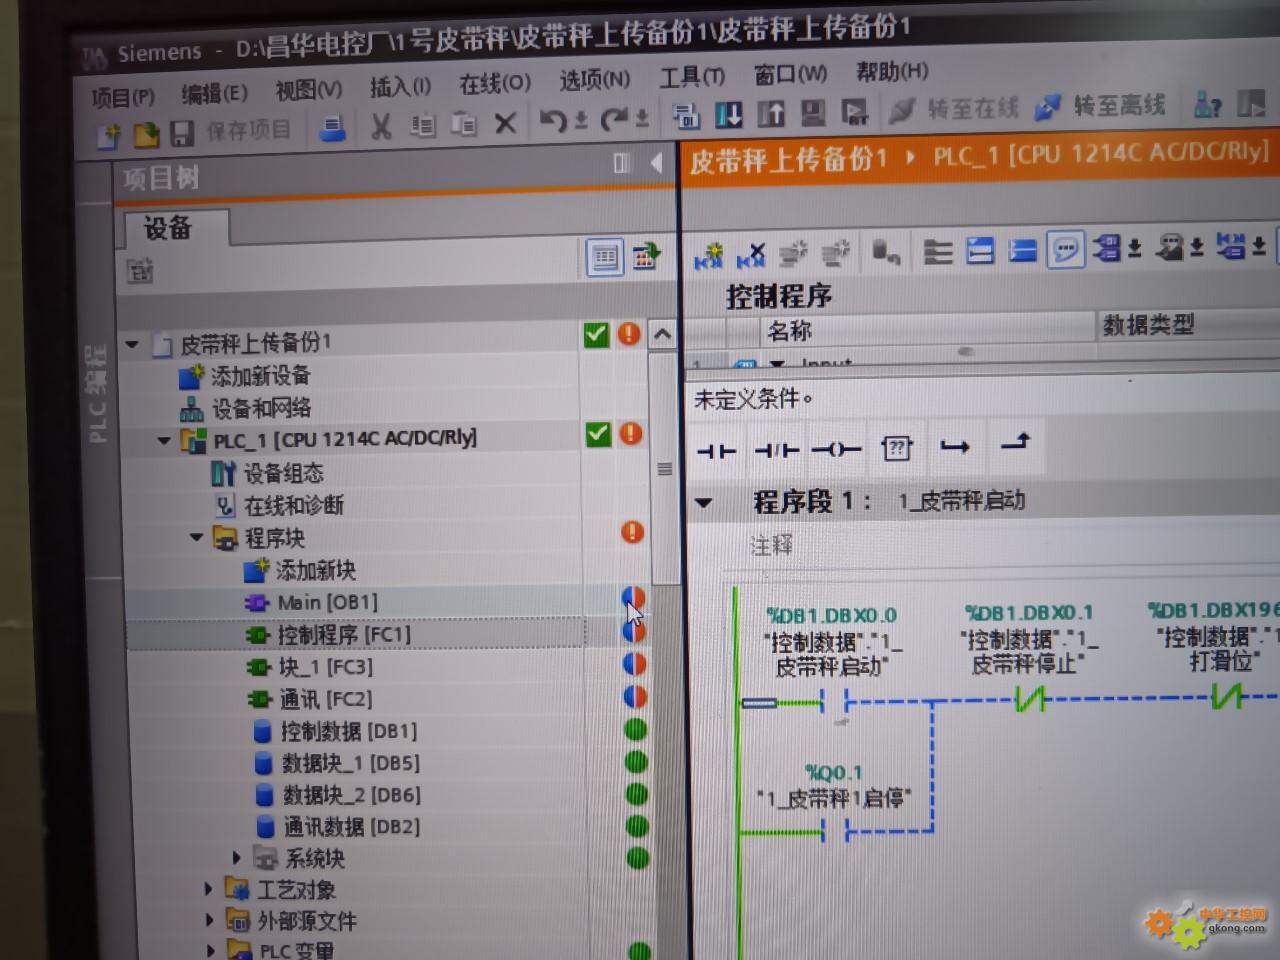Select 控制数据 [DB1] data block
Image resolution: width=1280 pixels, height=960 pixels.
coord(336,731)
